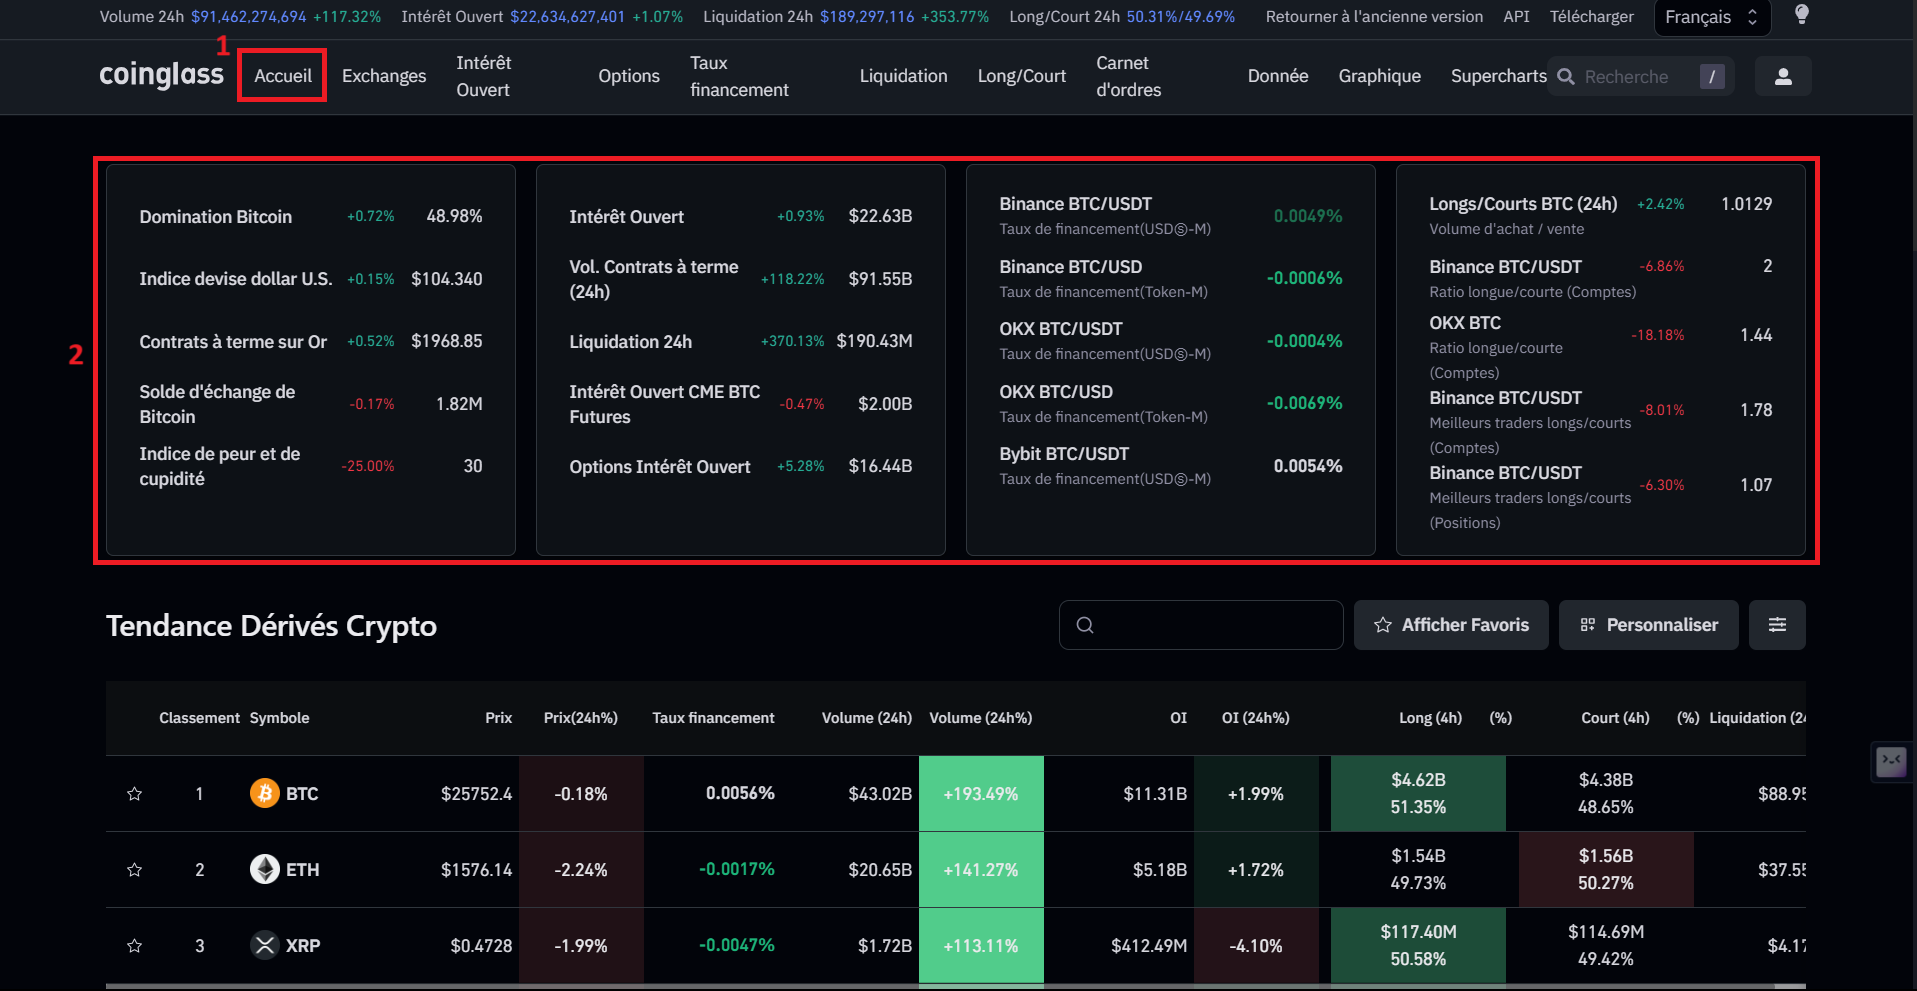
Task: Click Intérêt Ouvert CME BTC Futures row
Action: tap(741, 404)
